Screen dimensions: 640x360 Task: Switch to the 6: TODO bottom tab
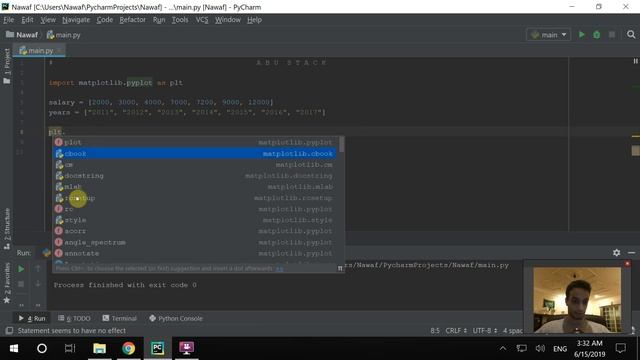pyautogui.click(x=74, y=318)
